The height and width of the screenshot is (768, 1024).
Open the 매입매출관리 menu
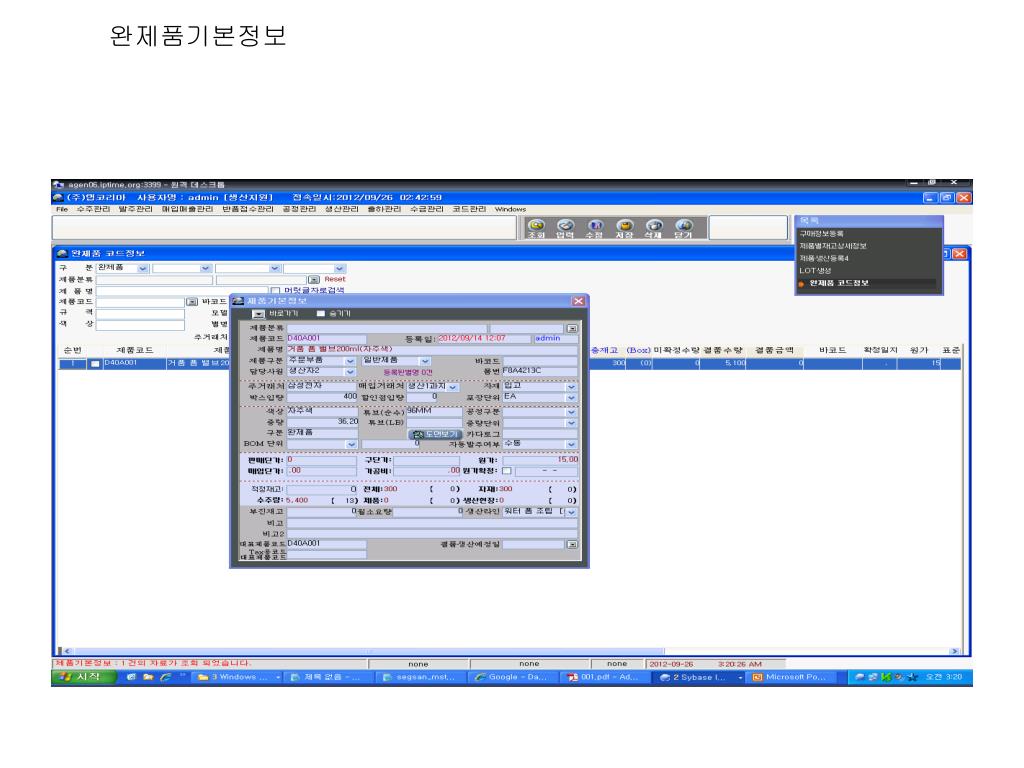pyautogui.click(x=187, y=209)
